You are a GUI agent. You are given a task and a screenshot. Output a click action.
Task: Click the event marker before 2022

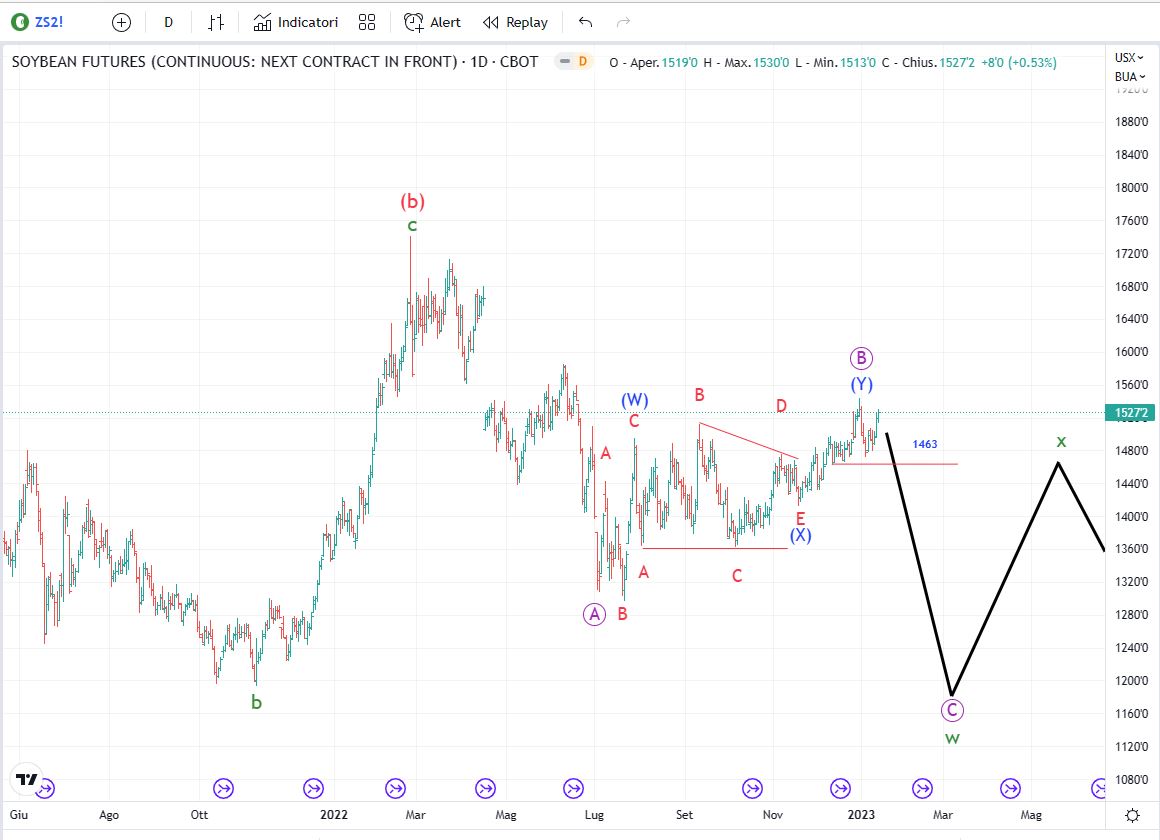click(x=314, y=789)
